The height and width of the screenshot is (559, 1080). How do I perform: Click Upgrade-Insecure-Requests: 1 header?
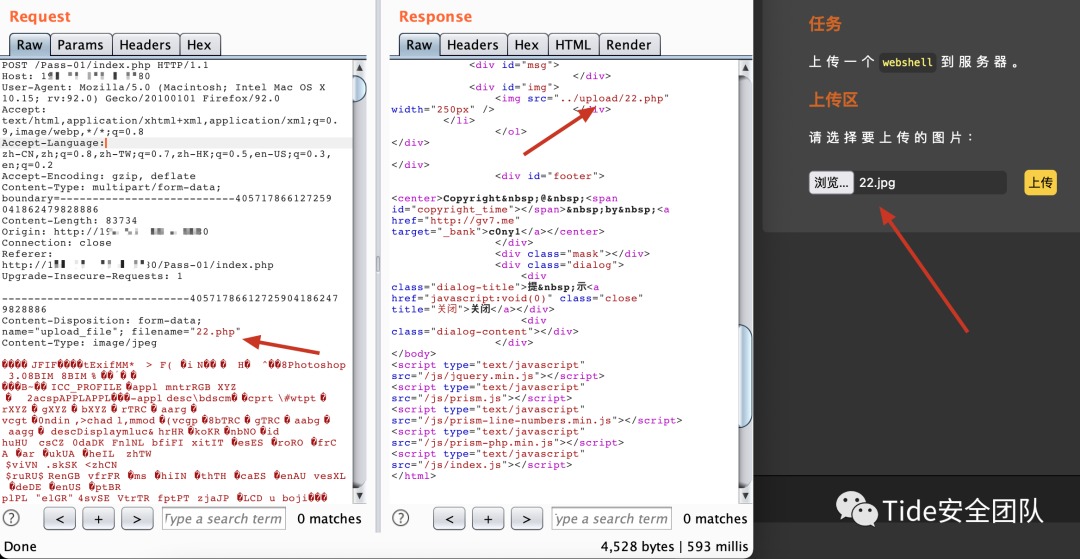[92, 276]
